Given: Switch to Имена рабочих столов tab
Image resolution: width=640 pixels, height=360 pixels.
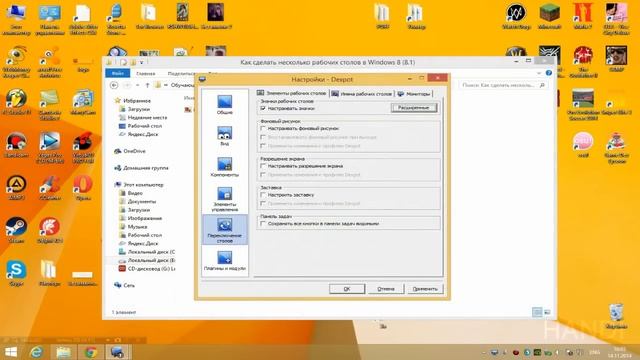Looking at the screenshot, I should pos(362,94).
